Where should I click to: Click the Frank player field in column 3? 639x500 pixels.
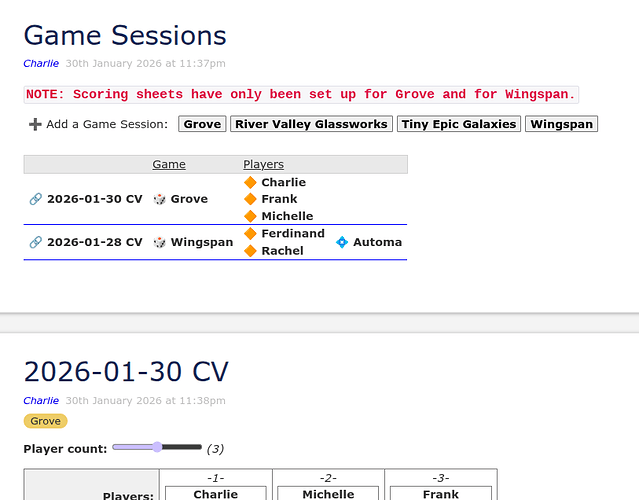440,494
